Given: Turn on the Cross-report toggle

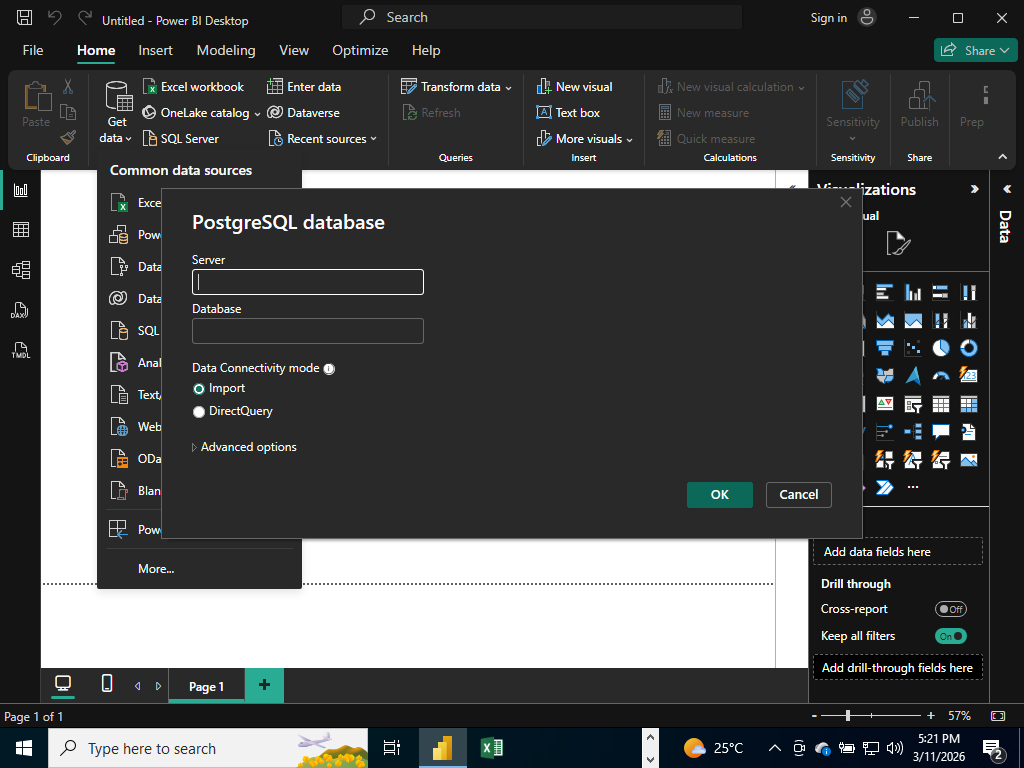Looking at the screenshot, I should (x=950, y=609).
